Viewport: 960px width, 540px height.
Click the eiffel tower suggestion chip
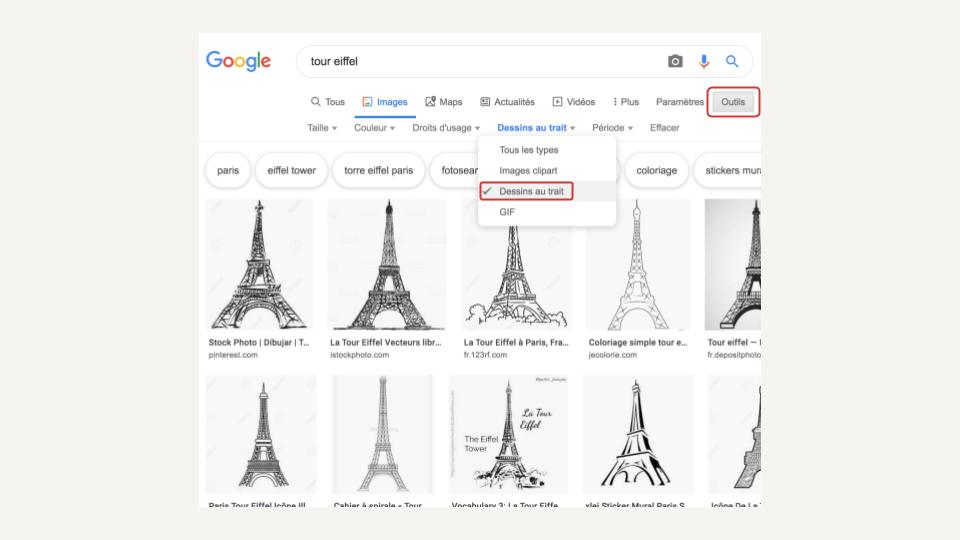pos(291,170)
